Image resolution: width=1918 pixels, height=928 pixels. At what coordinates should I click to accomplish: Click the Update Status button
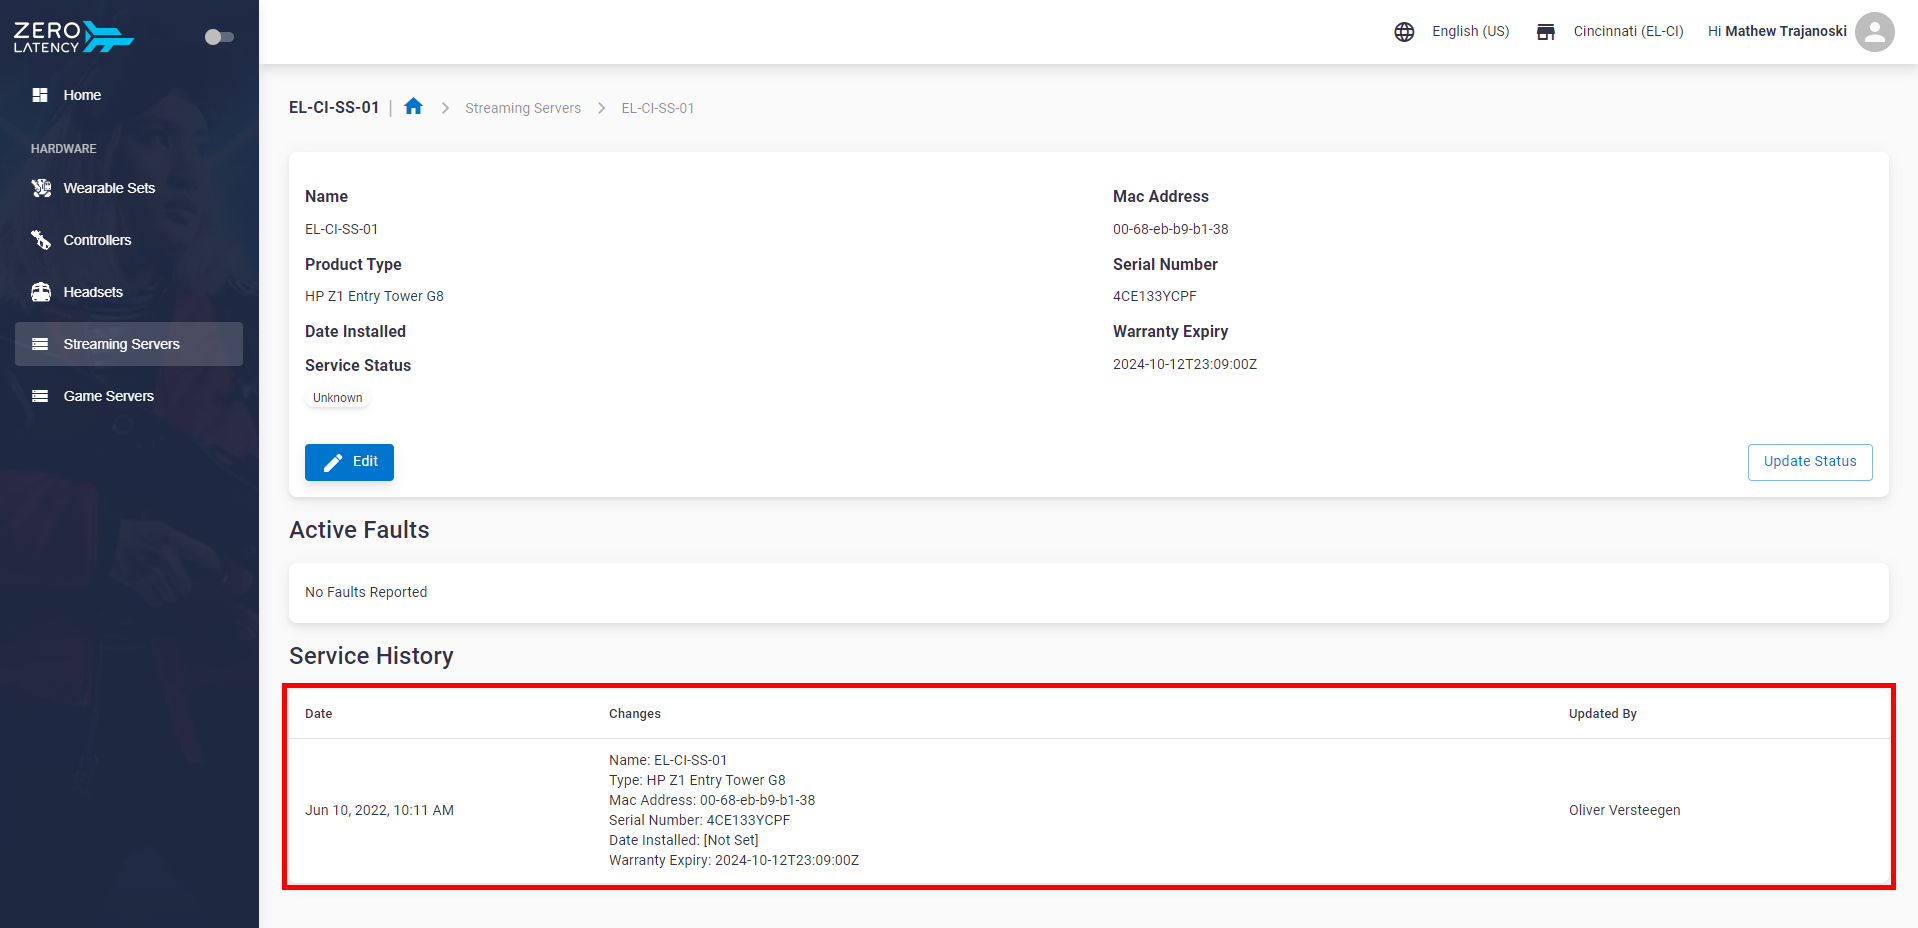click(x=1810, y=462)
